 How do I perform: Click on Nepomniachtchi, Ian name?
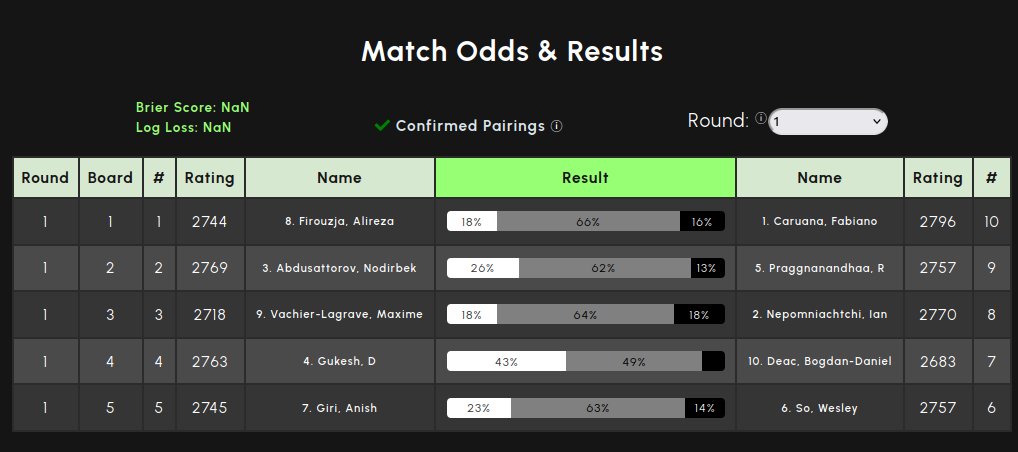coord(819,314)
